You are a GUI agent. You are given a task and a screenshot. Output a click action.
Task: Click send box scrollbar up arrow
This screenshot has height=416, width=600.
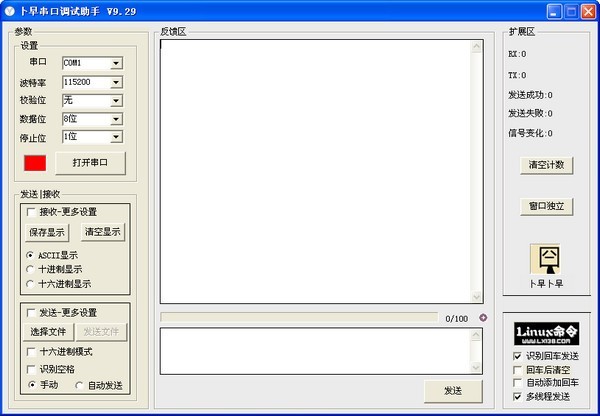pos(476,335)
